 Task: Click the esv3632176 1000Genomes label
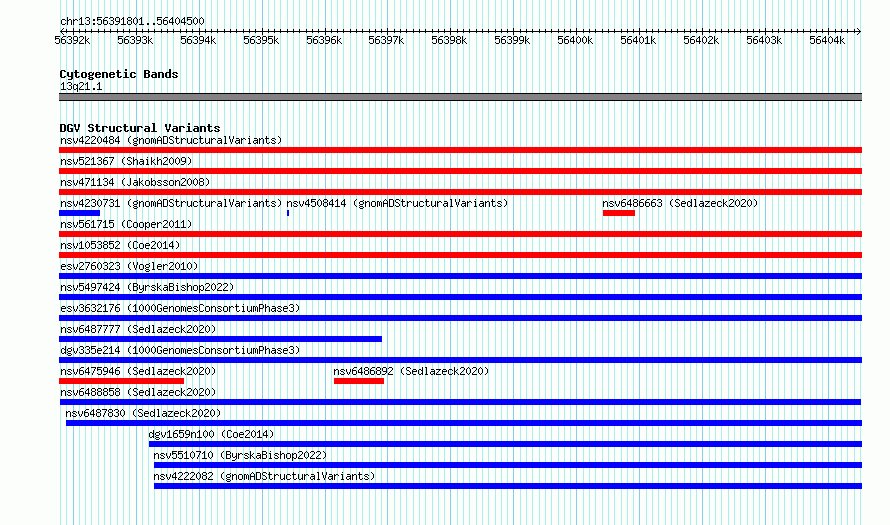coord(180,308)
